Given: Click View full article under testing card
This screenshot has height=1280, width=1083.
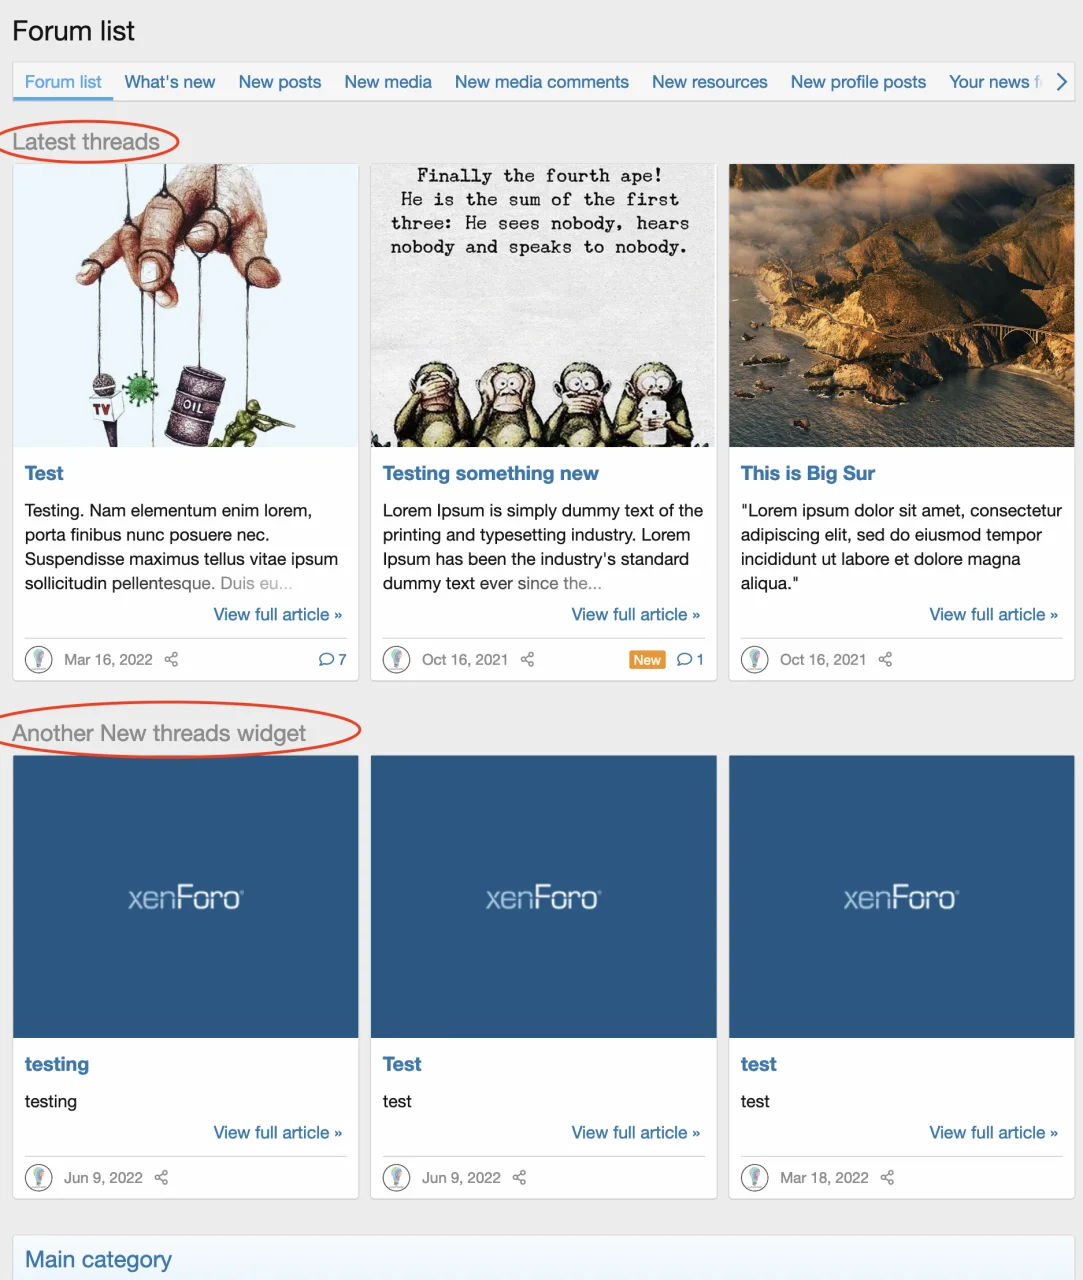Looking at the screenshot, I should point(277,1133).
